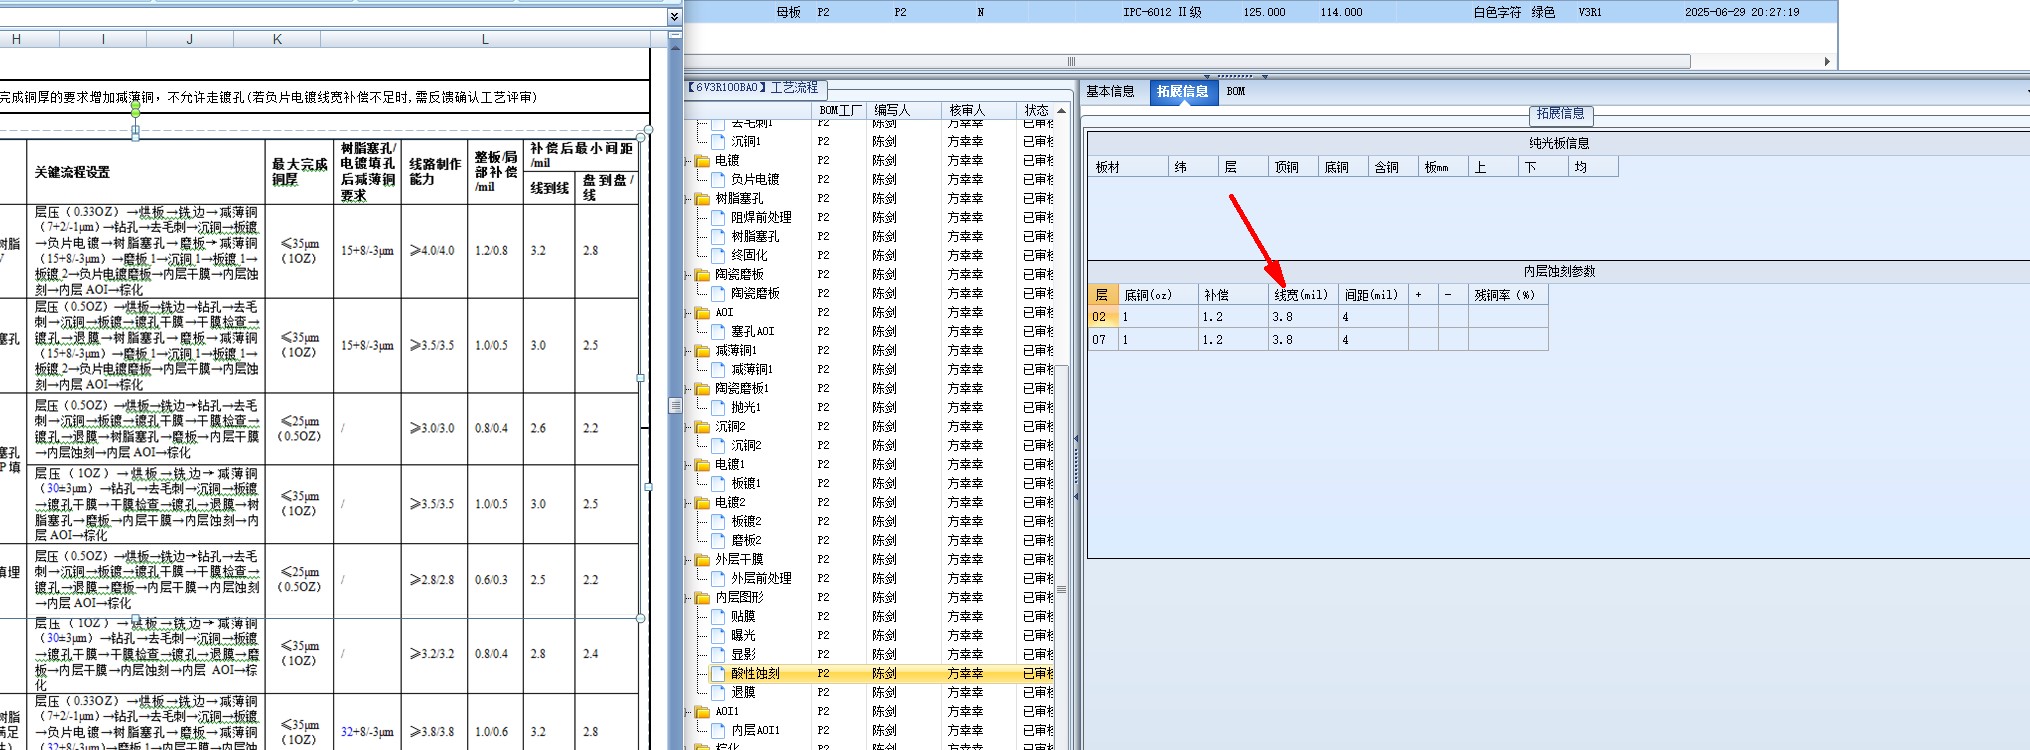Click the 外层前处理 document icon
This screenshot has width=2030, height=750.
(x=718, y=578)
